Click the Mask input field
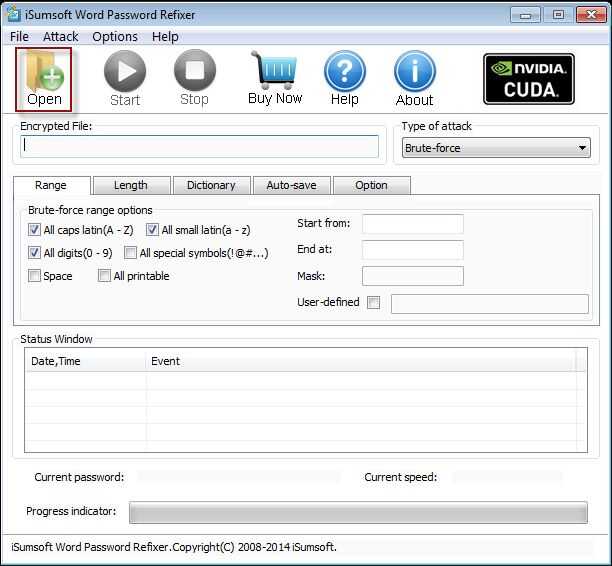Image resolution: width=612 pixels, height=566 pixels. [x=413, y=276]
